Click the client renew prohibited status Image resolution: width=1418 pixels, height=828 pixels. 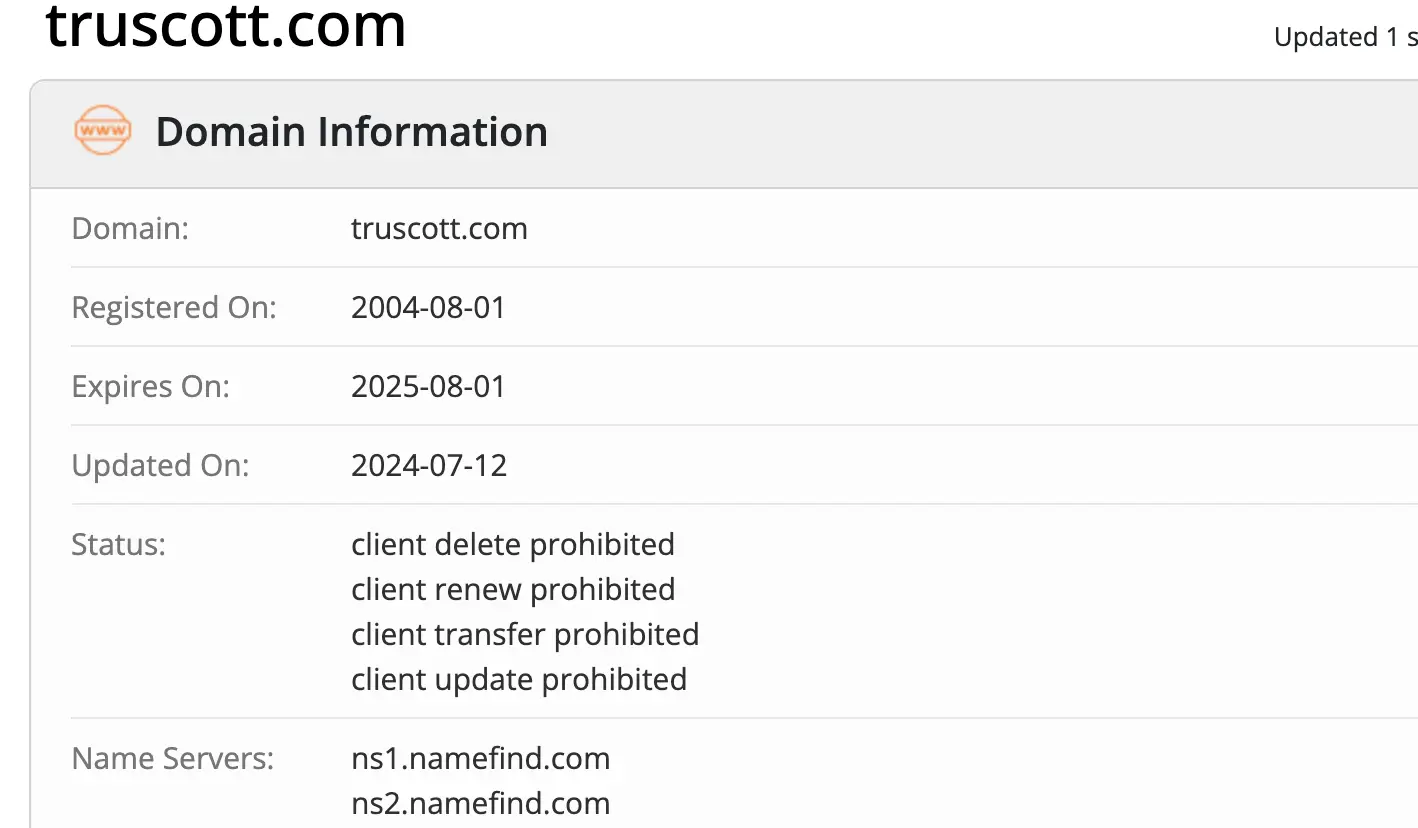click(x=512, y=589)
